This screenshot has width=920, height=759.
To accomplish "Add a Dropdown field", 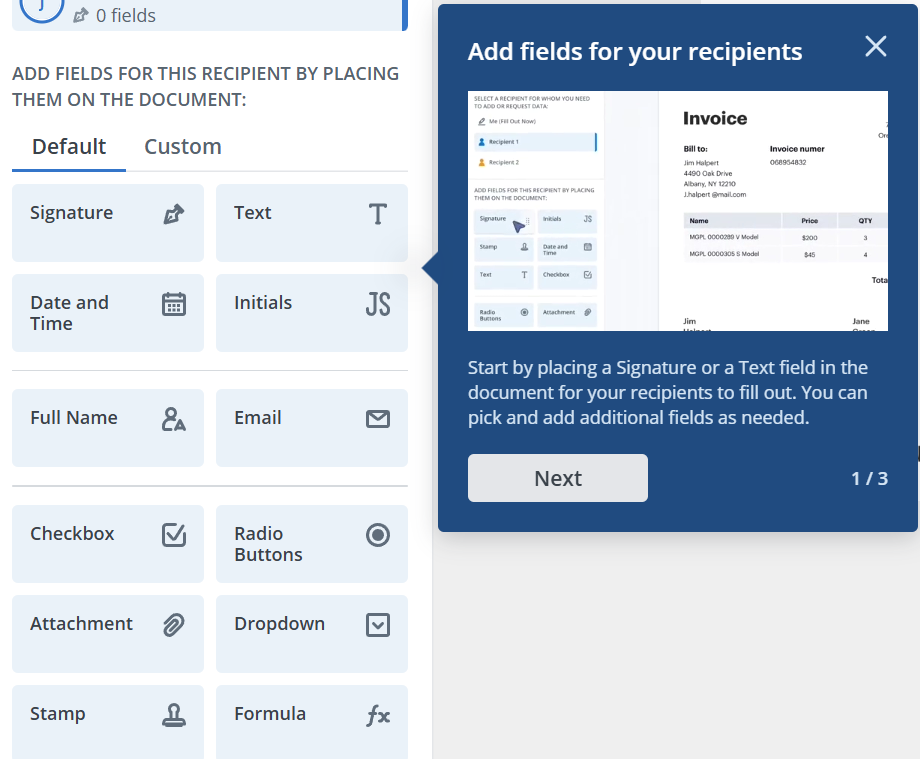I will [x=312, y=633].
